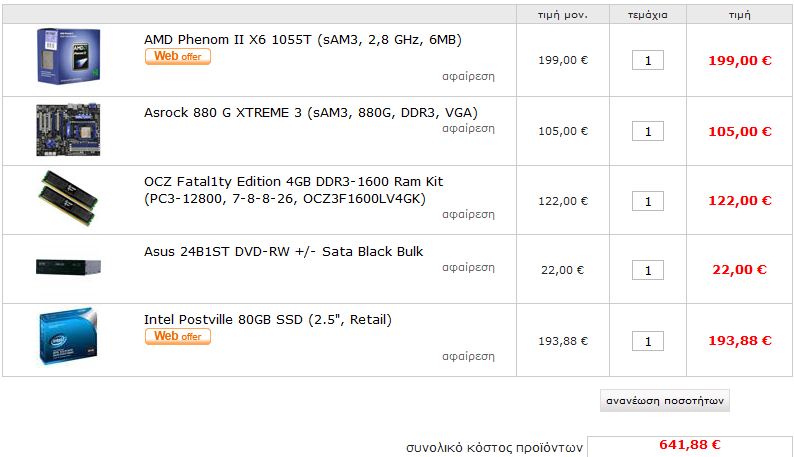Remove AMD Phenom II X6 from the cart
The image size is (794, 457).
tap(468, 76)
